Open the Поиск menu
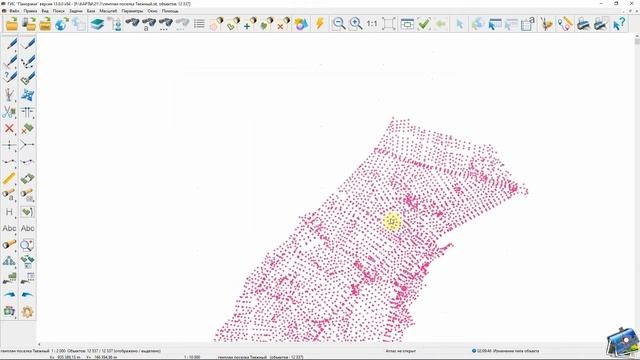The image size is (640, 360). click(x=59, y=11)
